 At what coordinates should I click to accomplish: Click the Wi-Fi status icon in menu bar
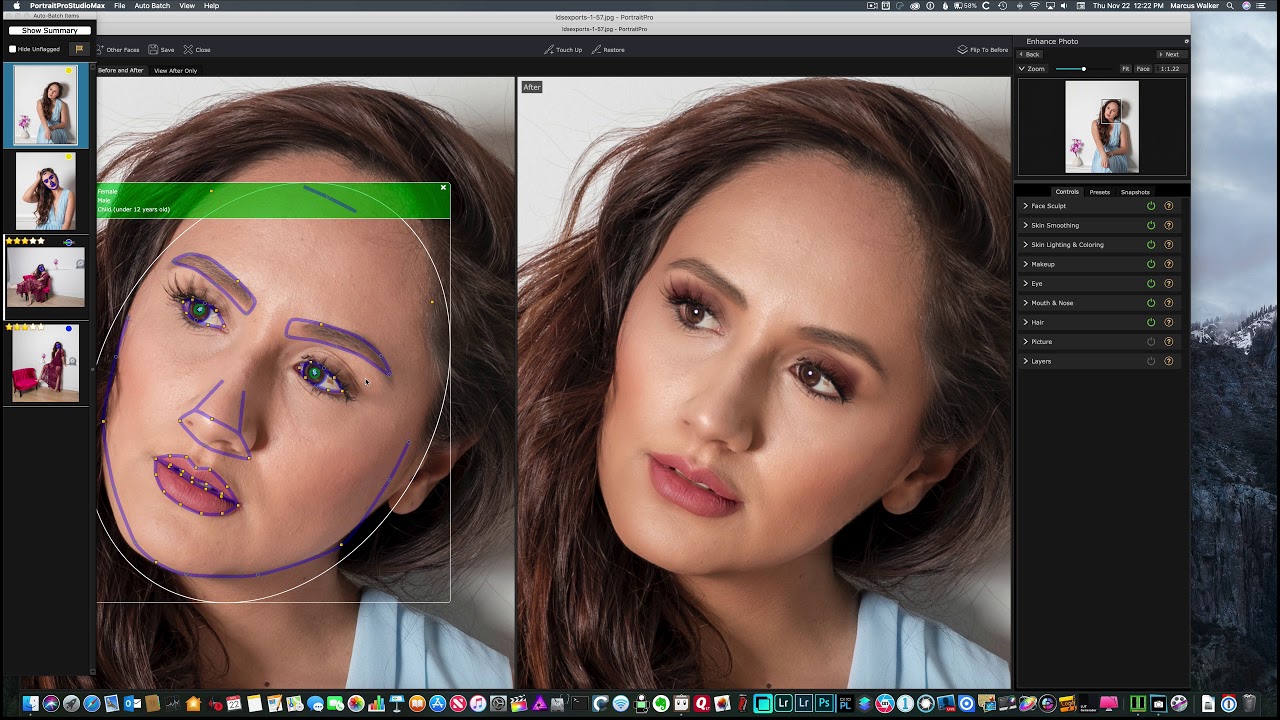click(x=1034, y=5)
